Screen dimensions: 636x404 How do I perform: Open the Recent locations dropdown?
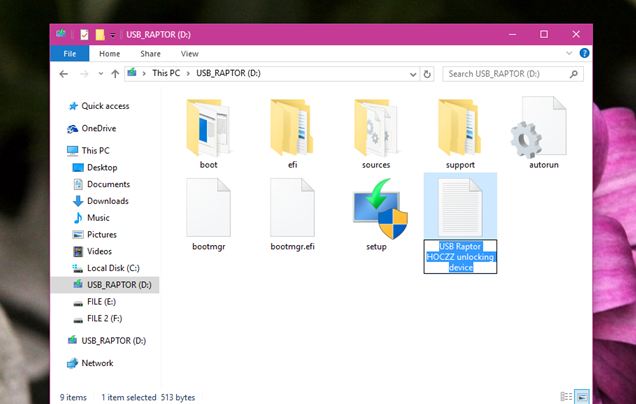click(101, 74)
